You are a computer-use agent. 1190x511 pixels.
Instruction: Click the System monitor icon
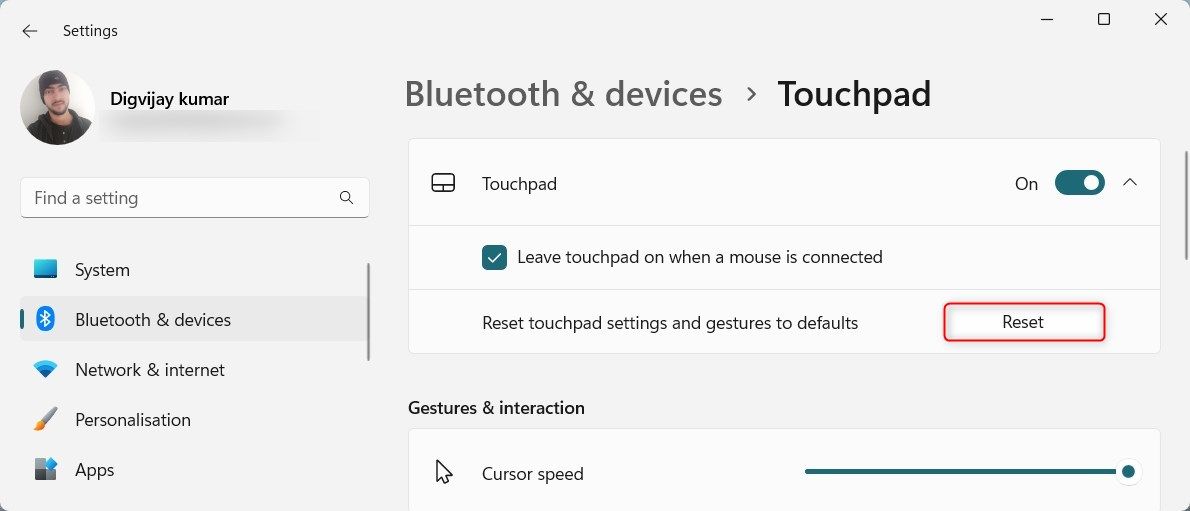tap(46, 270)
